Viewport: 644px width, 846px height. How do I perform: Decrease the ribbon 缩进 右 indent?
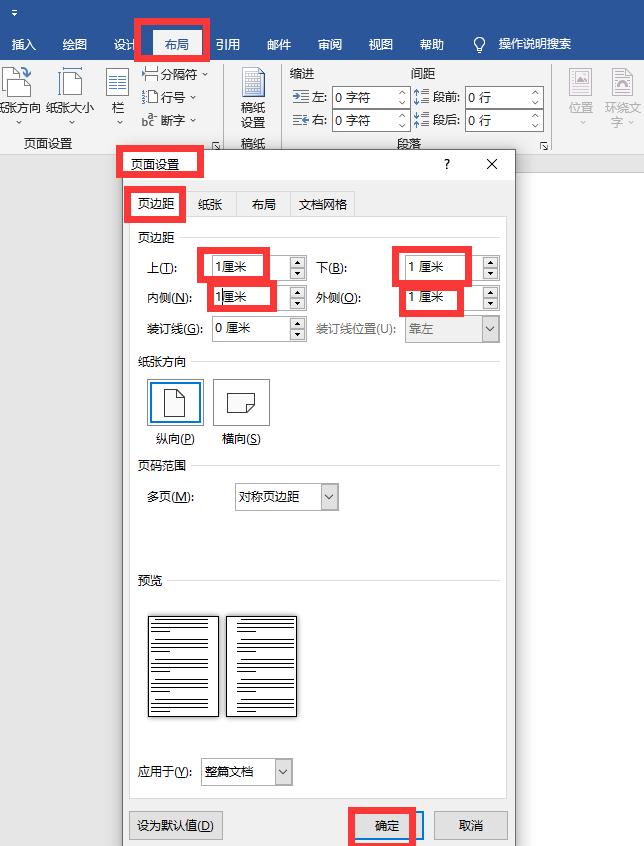point(402,126)
